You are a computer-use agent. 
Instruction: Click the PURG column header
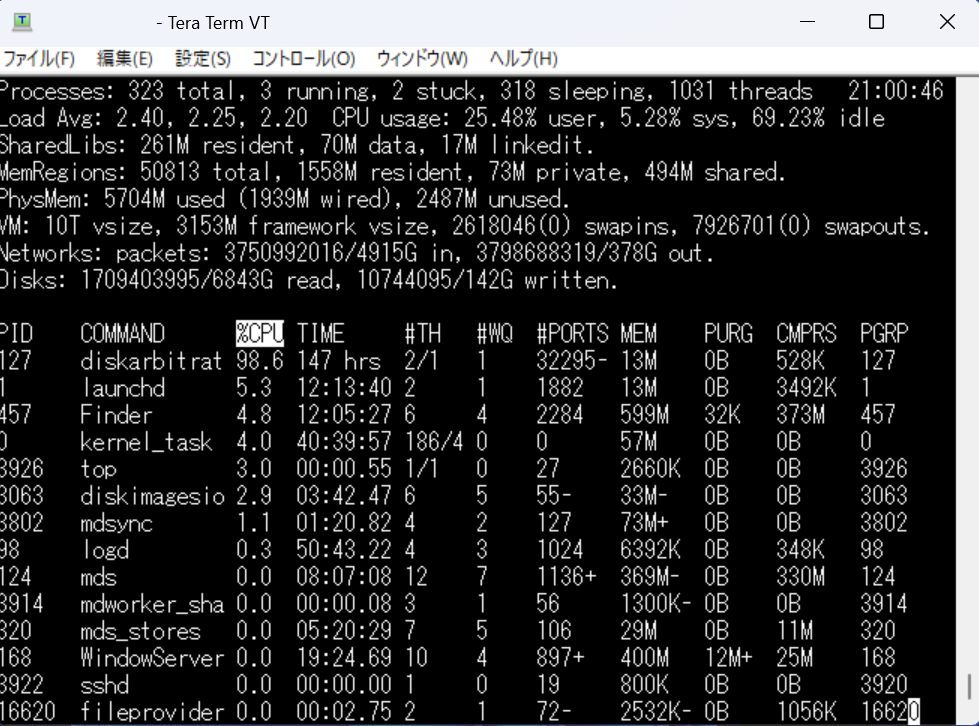point(728,333)
